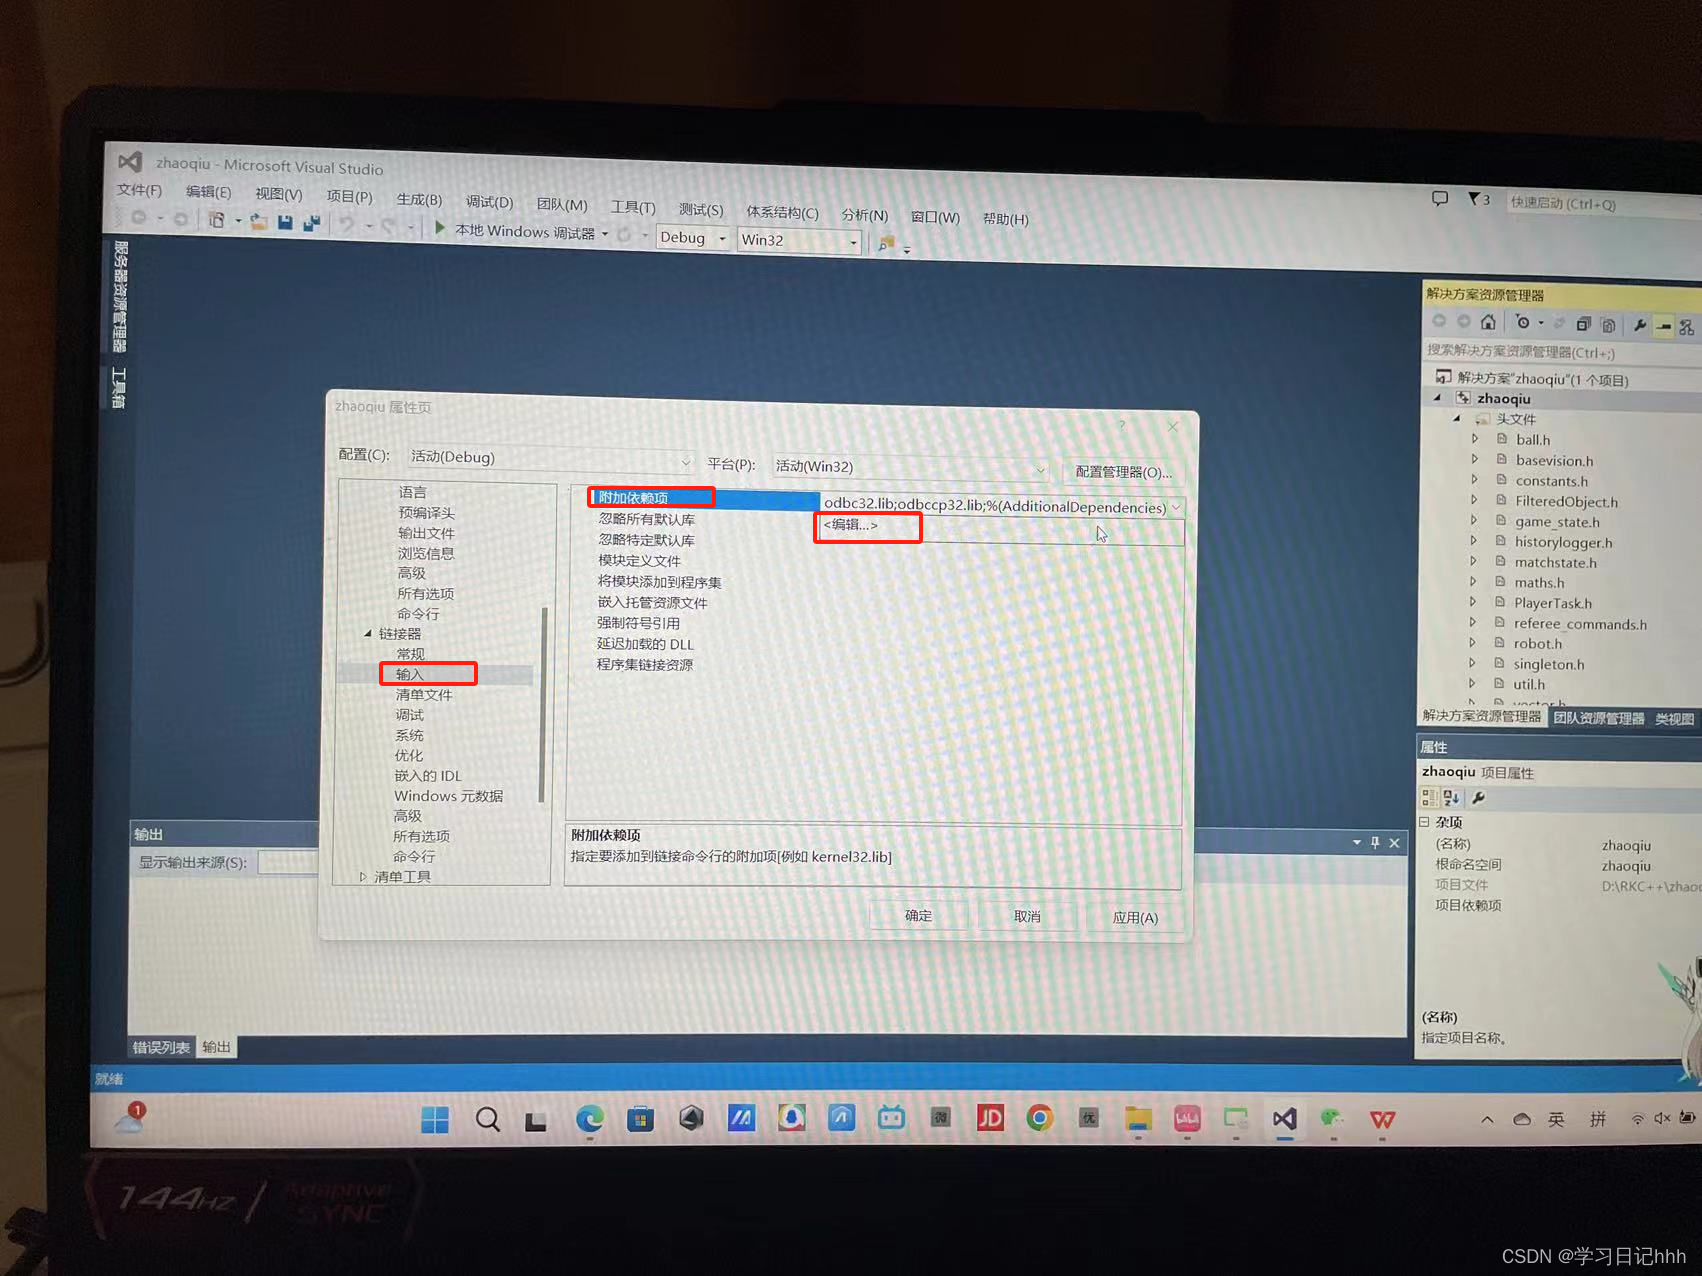Click the property tree vertical scrollbar
This screenshot has height=1276, width=1702.
(544, 704)
